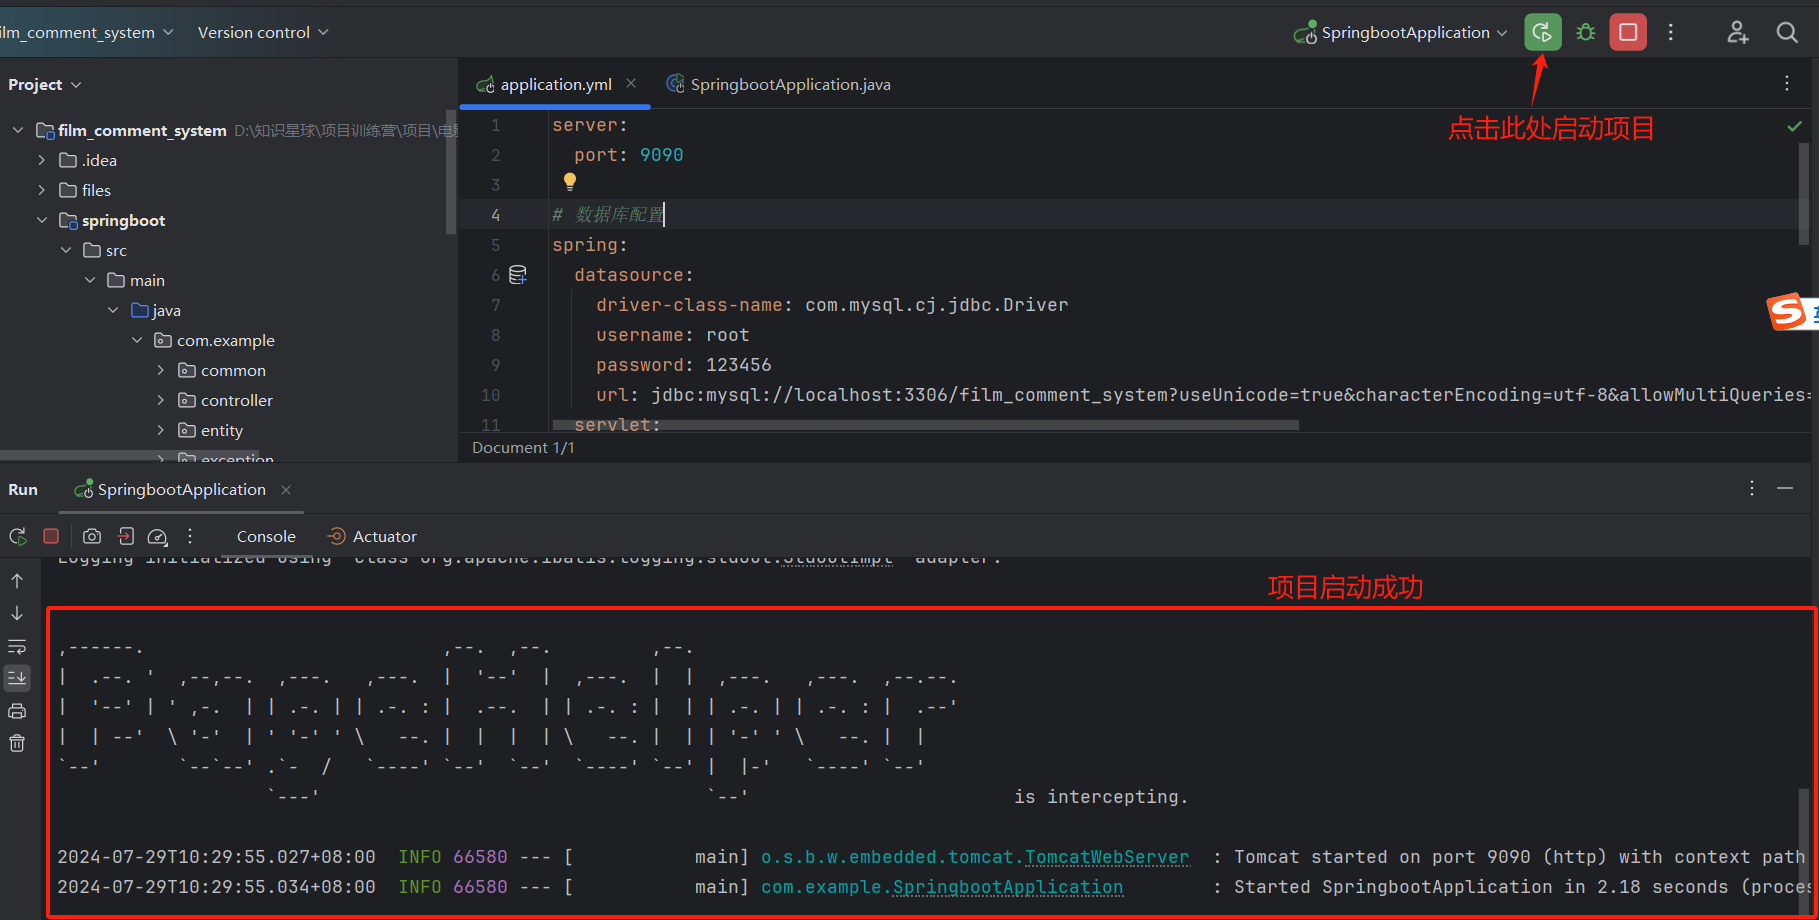Collapse the film_comment_system root folder
The image size is (1819, 920).
coord(18,130)
